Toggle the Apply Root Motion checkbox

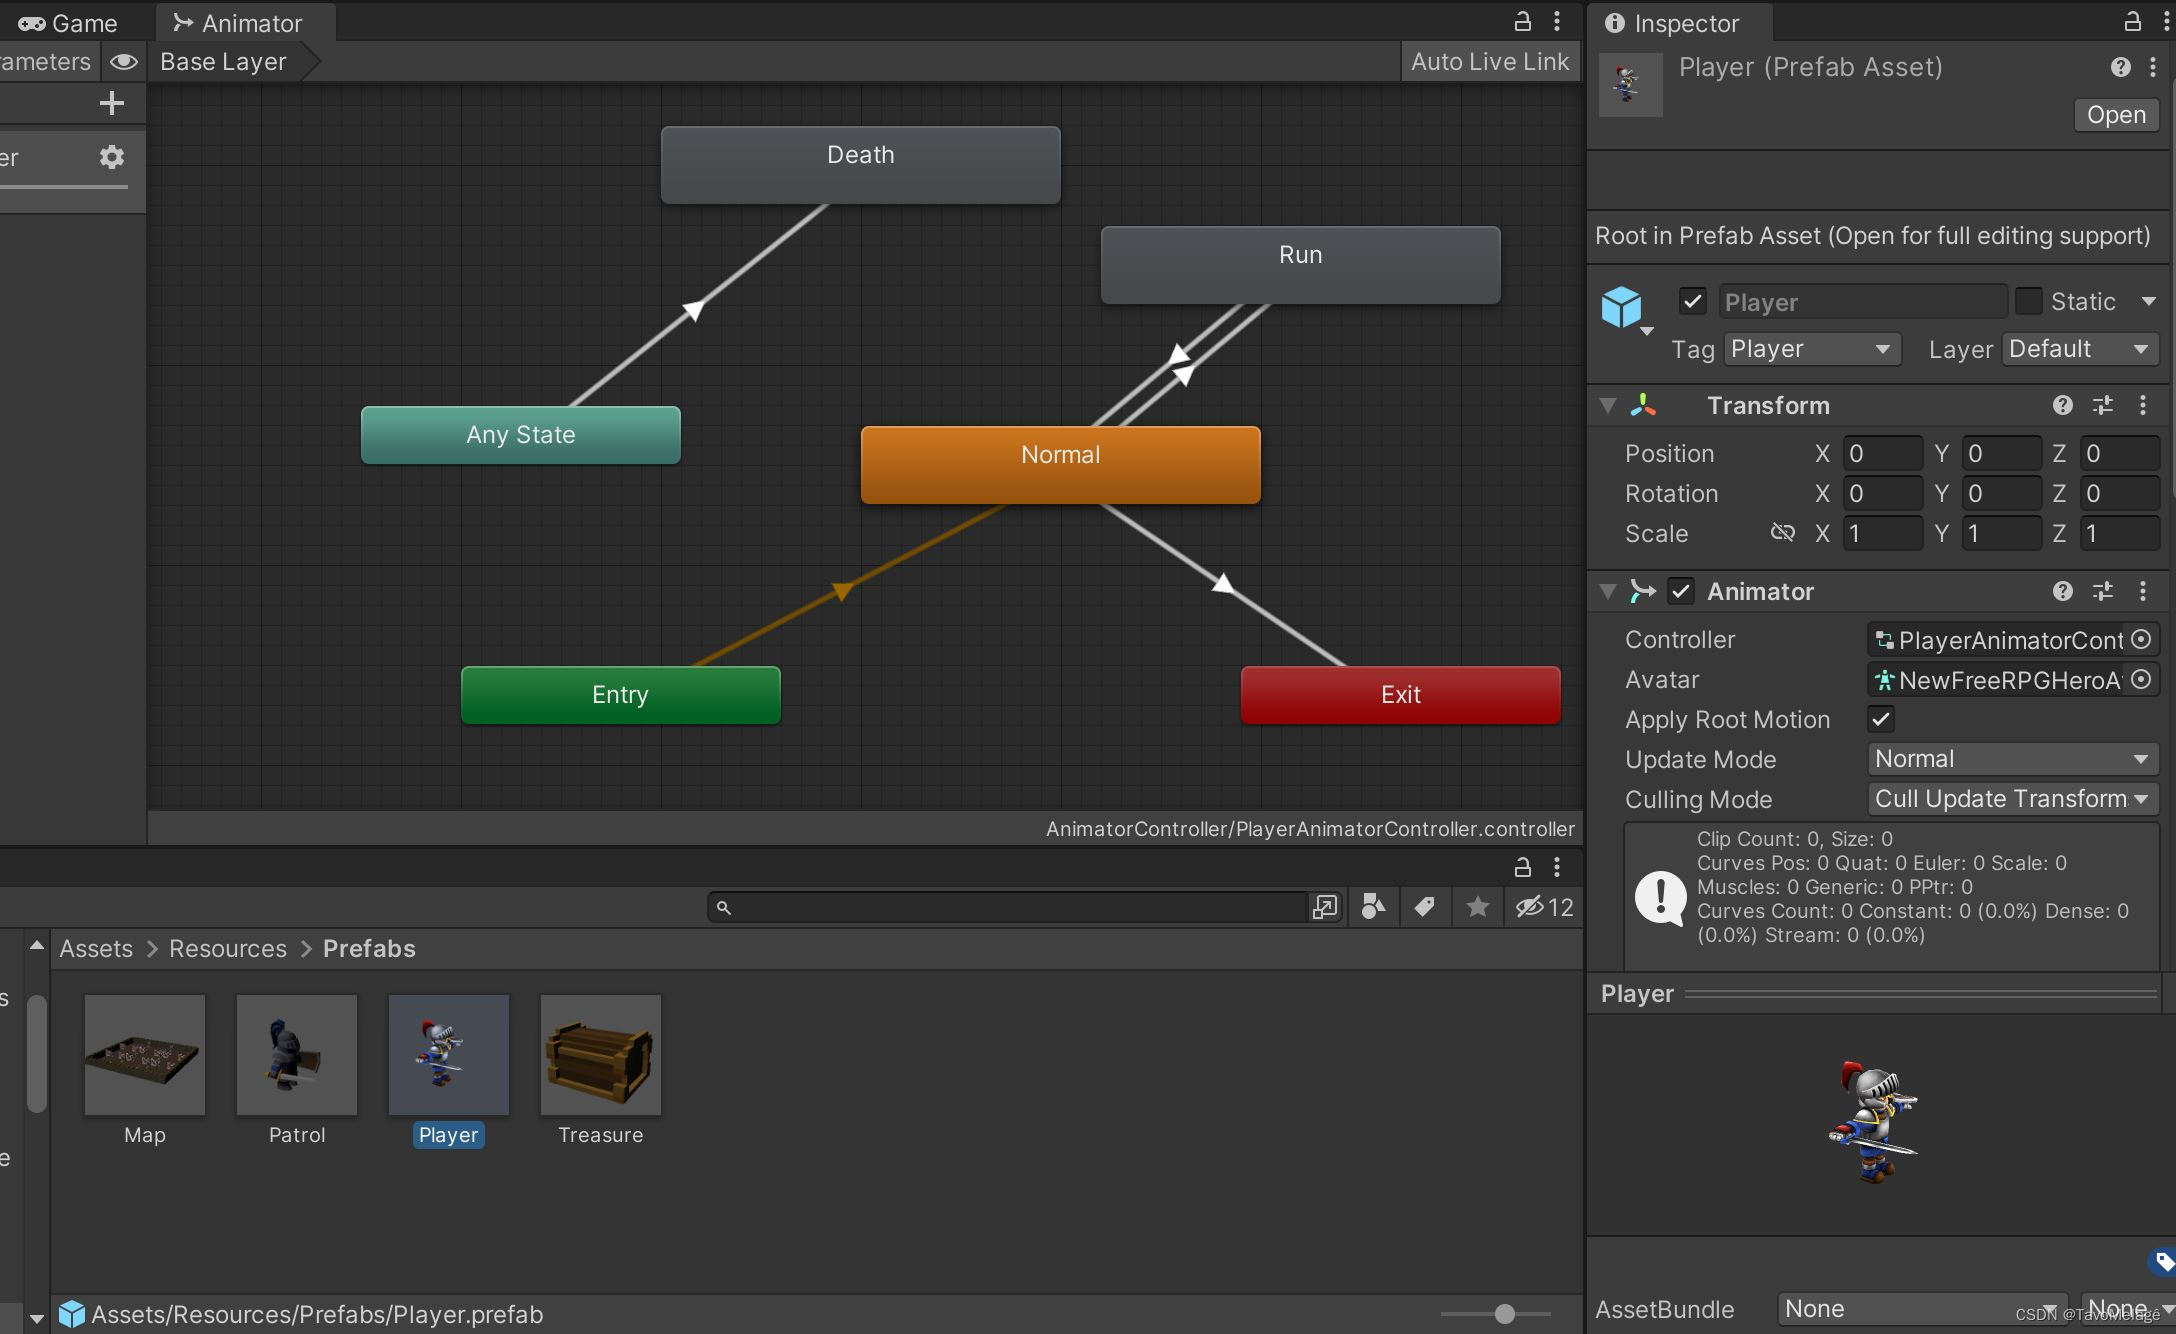click(1881, 719)
